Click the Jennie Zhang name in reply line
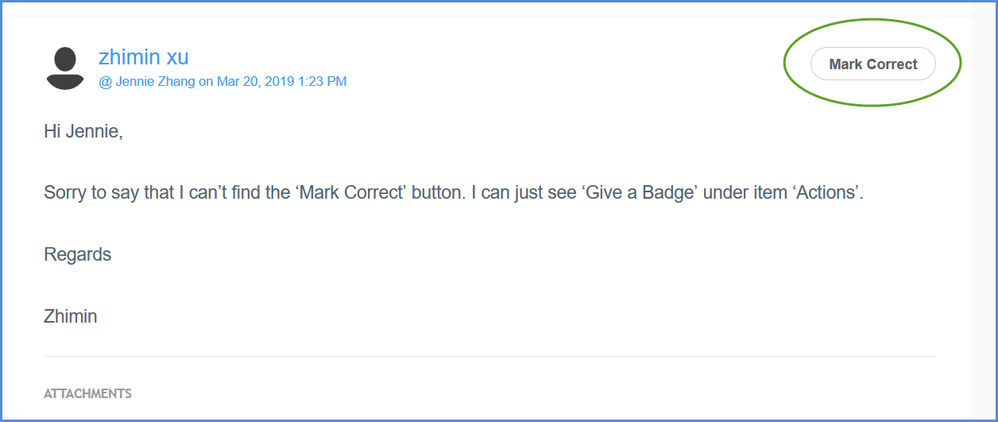 (154, 82)
